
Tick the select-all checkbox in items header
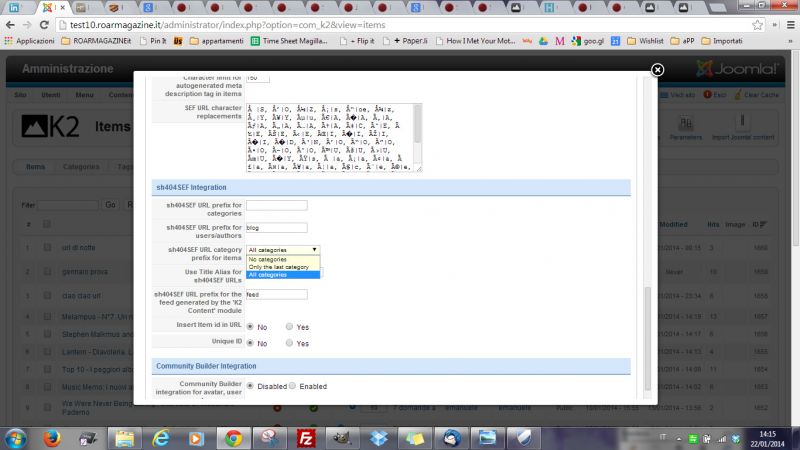[x=47, y=224]
